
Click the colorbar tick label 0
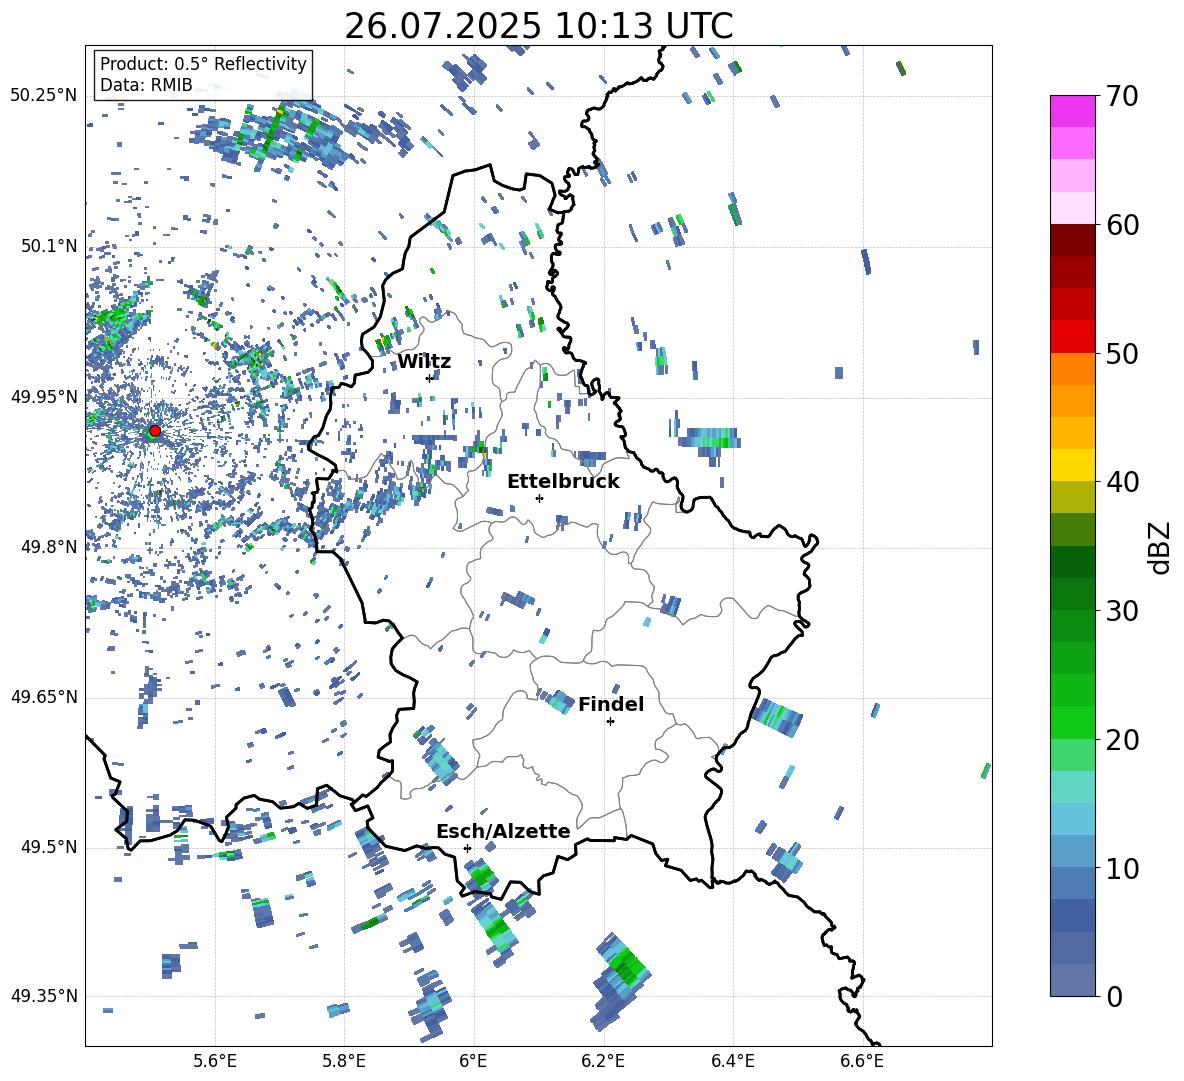[1114, 997]
